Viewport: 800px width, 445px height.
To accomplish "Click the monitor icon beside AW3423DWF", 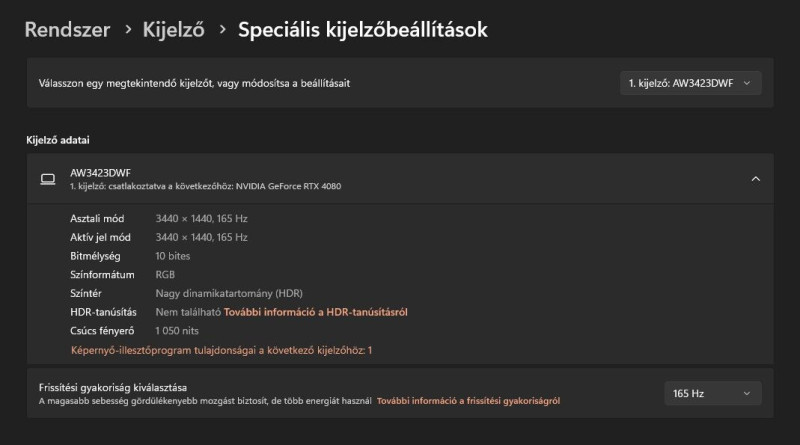I will pyautogui.click(x=48, y=179).
